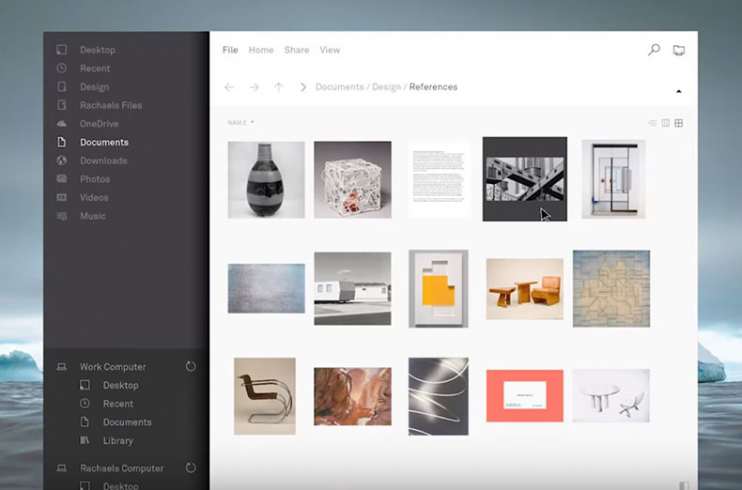
Task: Click the folder icon next to search
Action: [679, 50]
